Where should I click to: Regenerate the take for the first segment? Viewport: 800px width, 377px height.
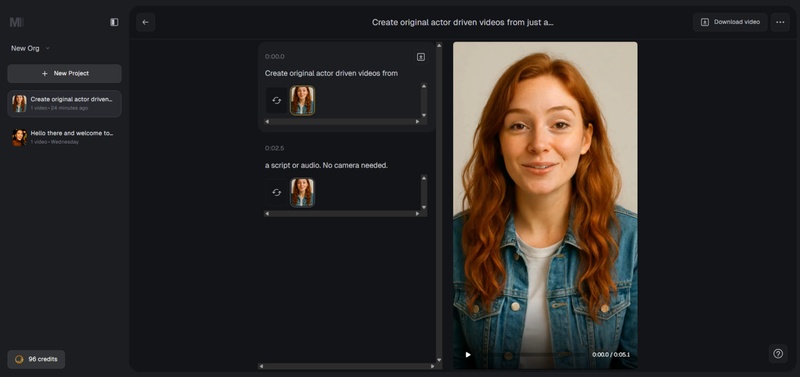click(x=277, y=100)
